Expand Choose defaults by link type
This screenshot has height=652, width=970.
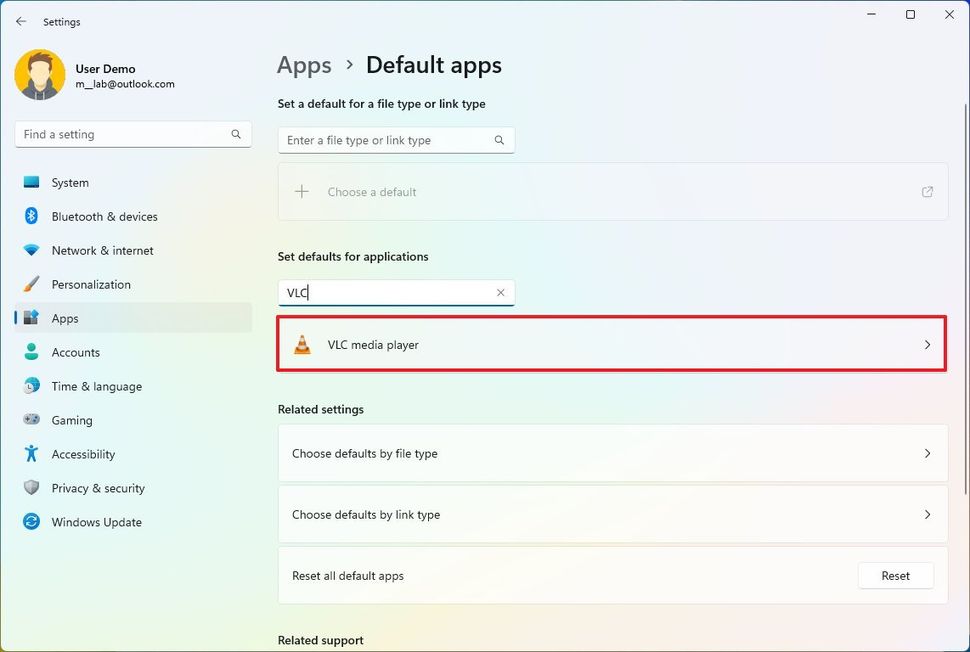[611, 514]
